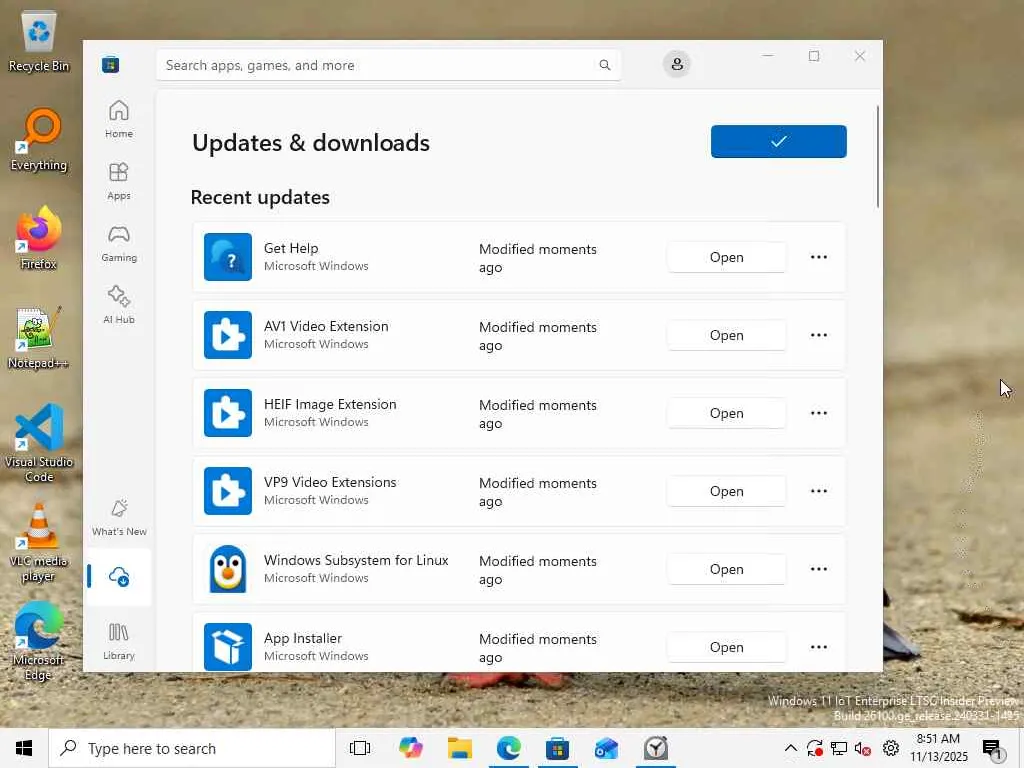Open the Home section in Store sidebar

(x=119, y=119)
